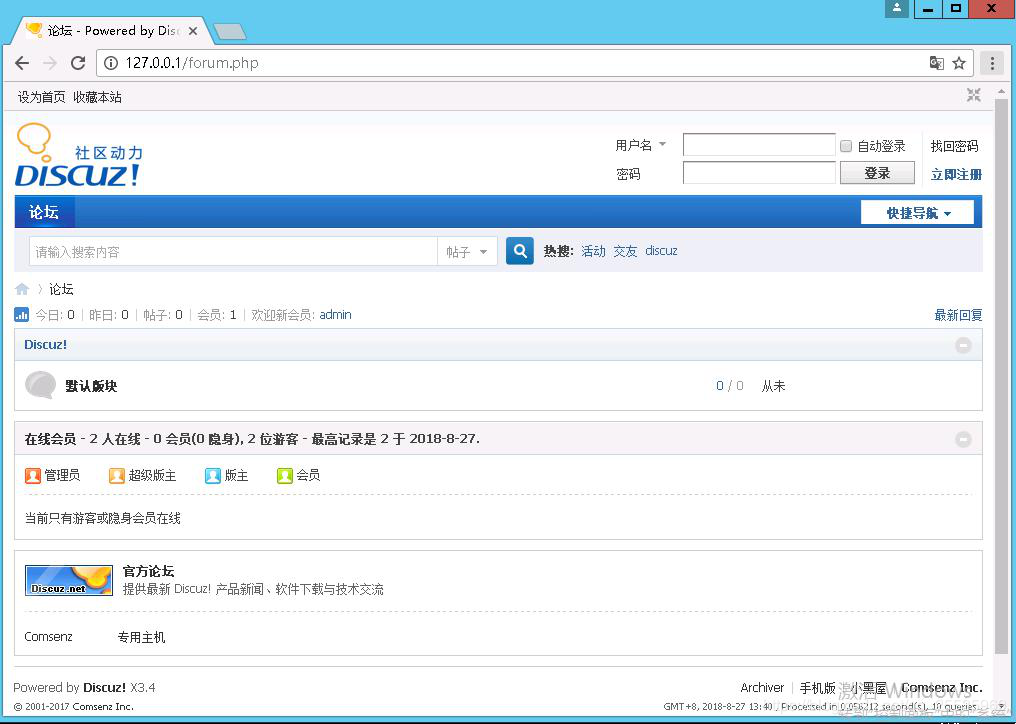Select the red 管理员 group icon
The height and width of the screenshot is (724, 1016).
31,475
